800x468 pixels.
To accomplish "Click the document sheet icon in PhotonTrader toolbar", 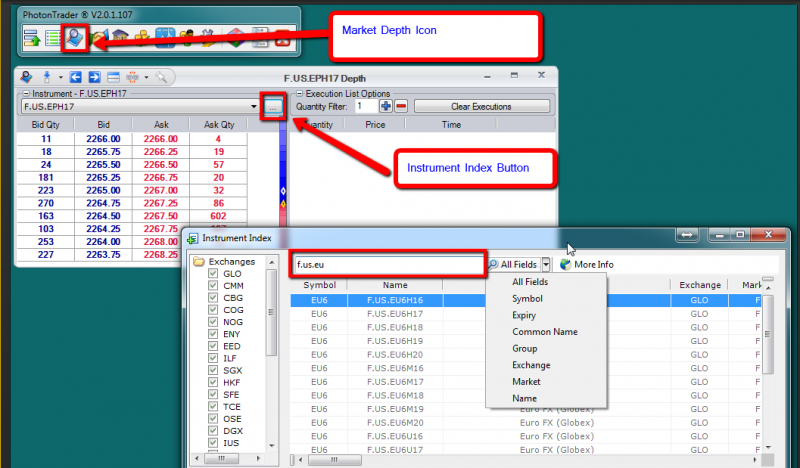I will pyautogui.click(x=260, y=38).
